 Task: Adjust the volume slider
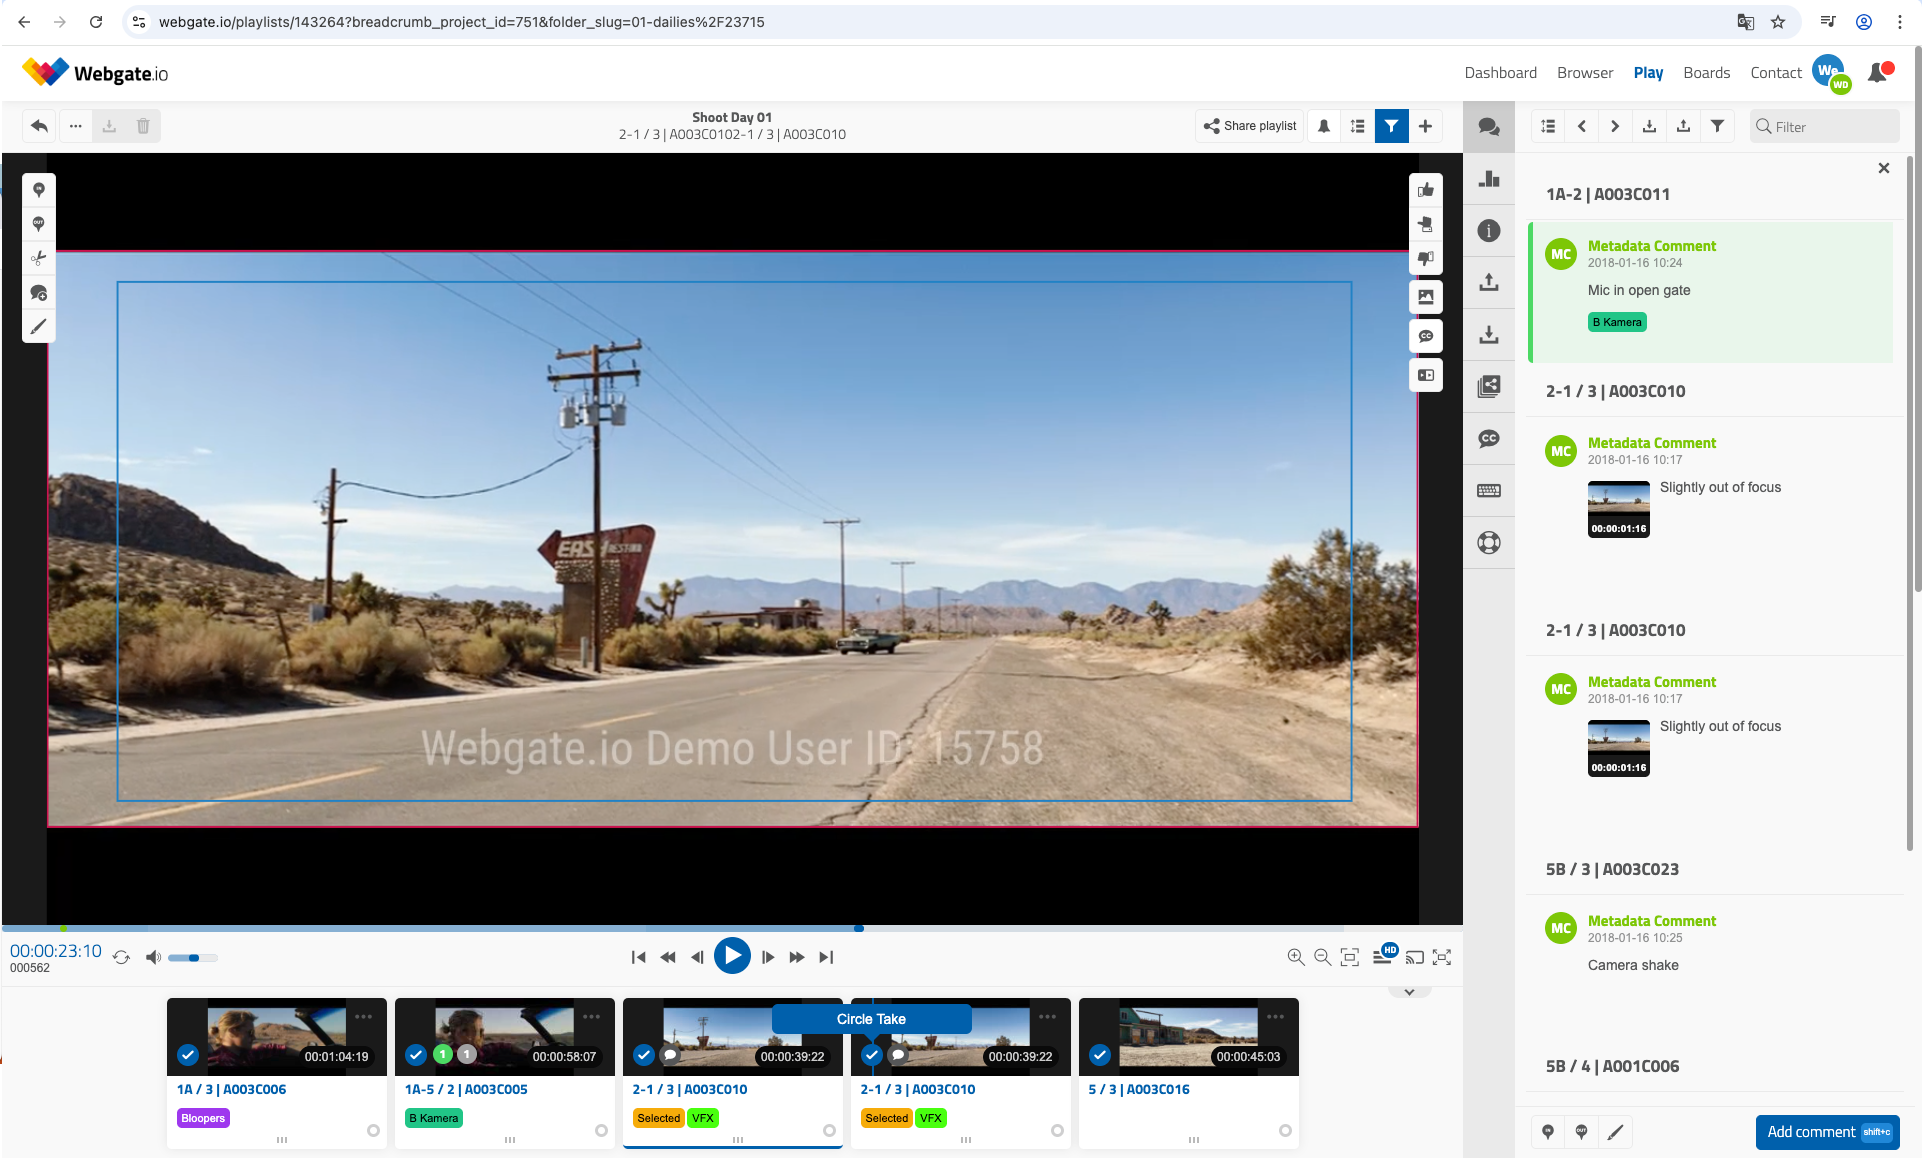(x=193, y=958)
